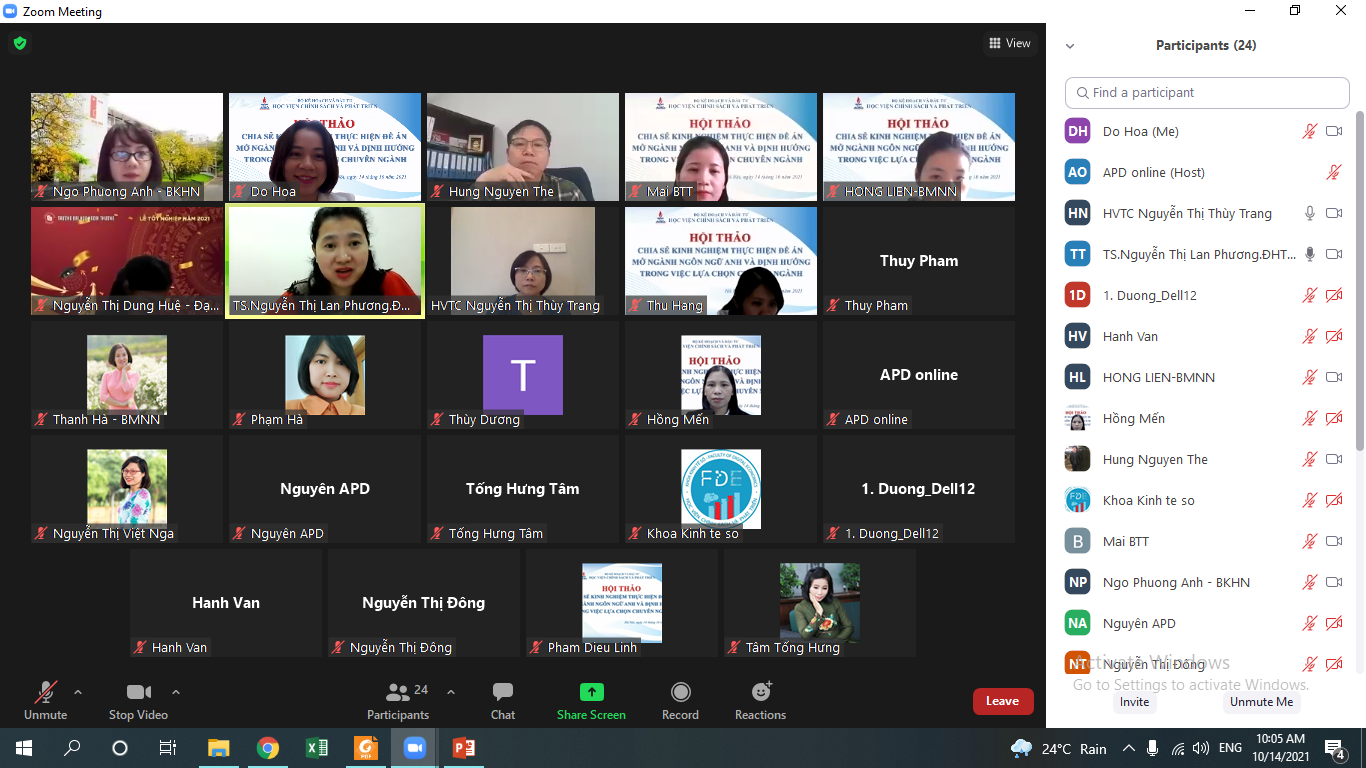Screen dimensions: 1366x768
Task: Open the Reactions menu
Action: click(x=760, y=692)
